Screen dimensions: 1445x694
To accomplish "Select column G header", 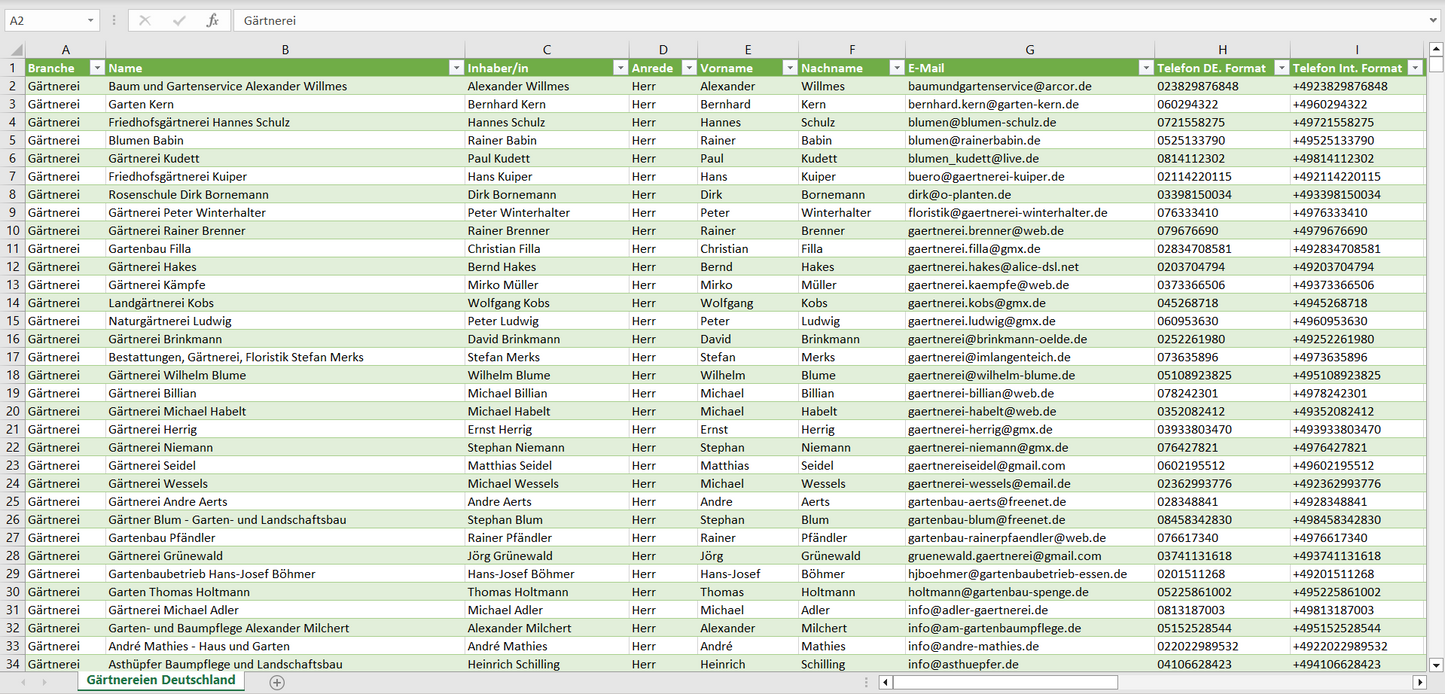I will (x=1029, y=50).
